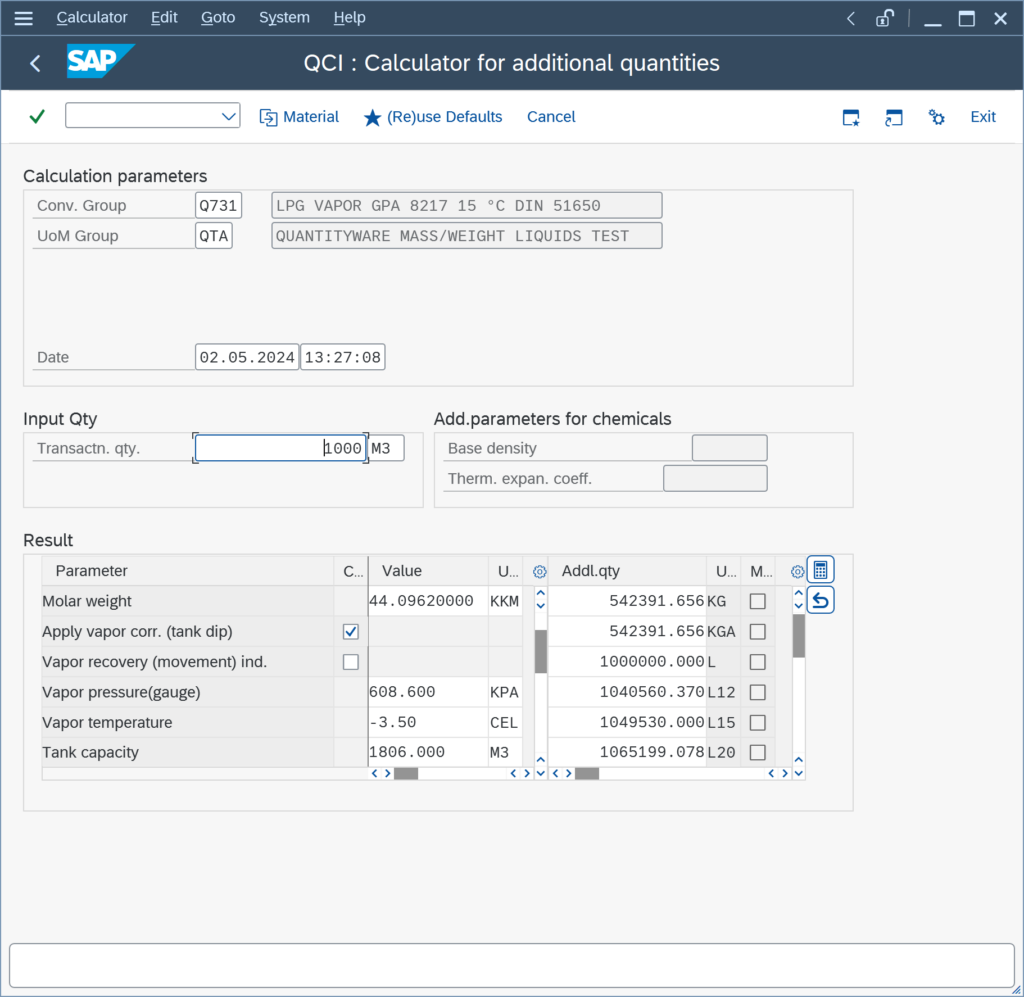The width and height of the screenshot is (1024, 997).
Task: Open the Addl.qty table settings gear icon
Action: click(x=797, y=572)
